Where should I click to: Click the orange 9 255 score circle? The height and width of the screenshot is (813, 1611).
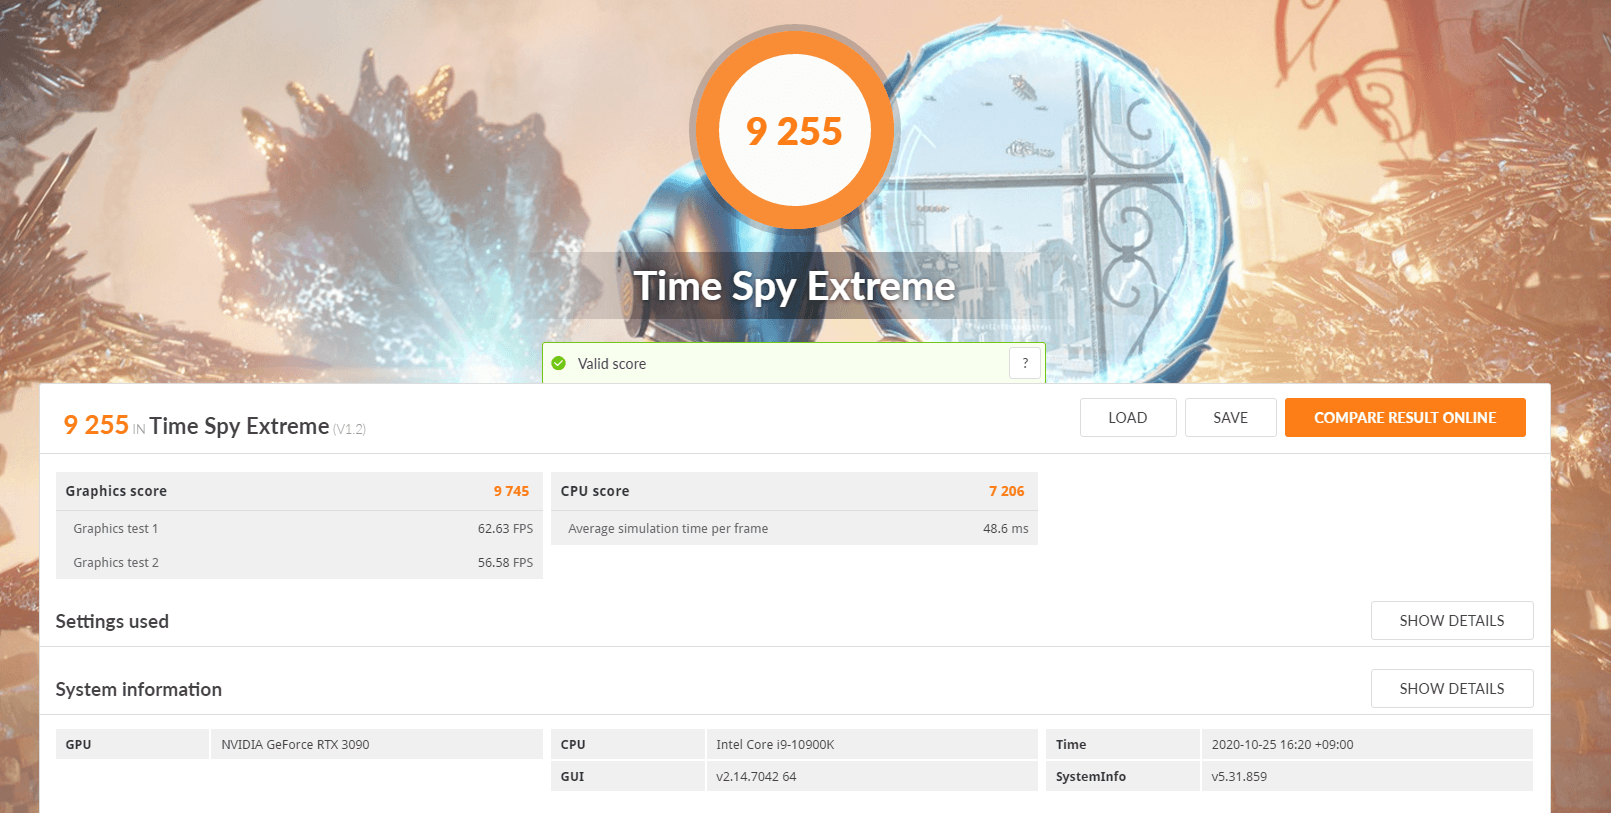(795, 130)
